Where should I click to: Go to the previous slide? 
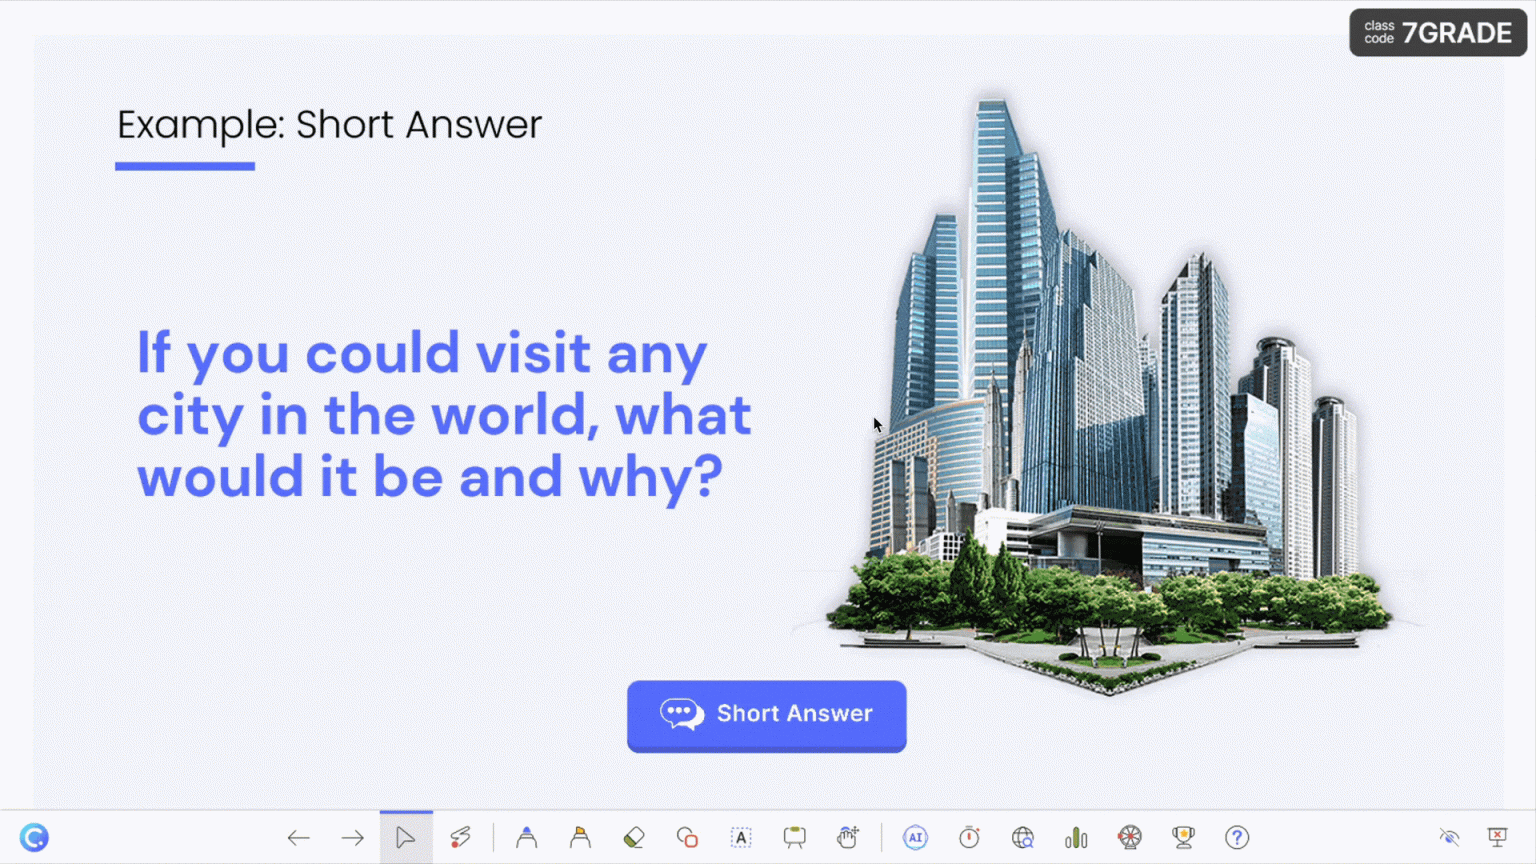tap(298, 838)
